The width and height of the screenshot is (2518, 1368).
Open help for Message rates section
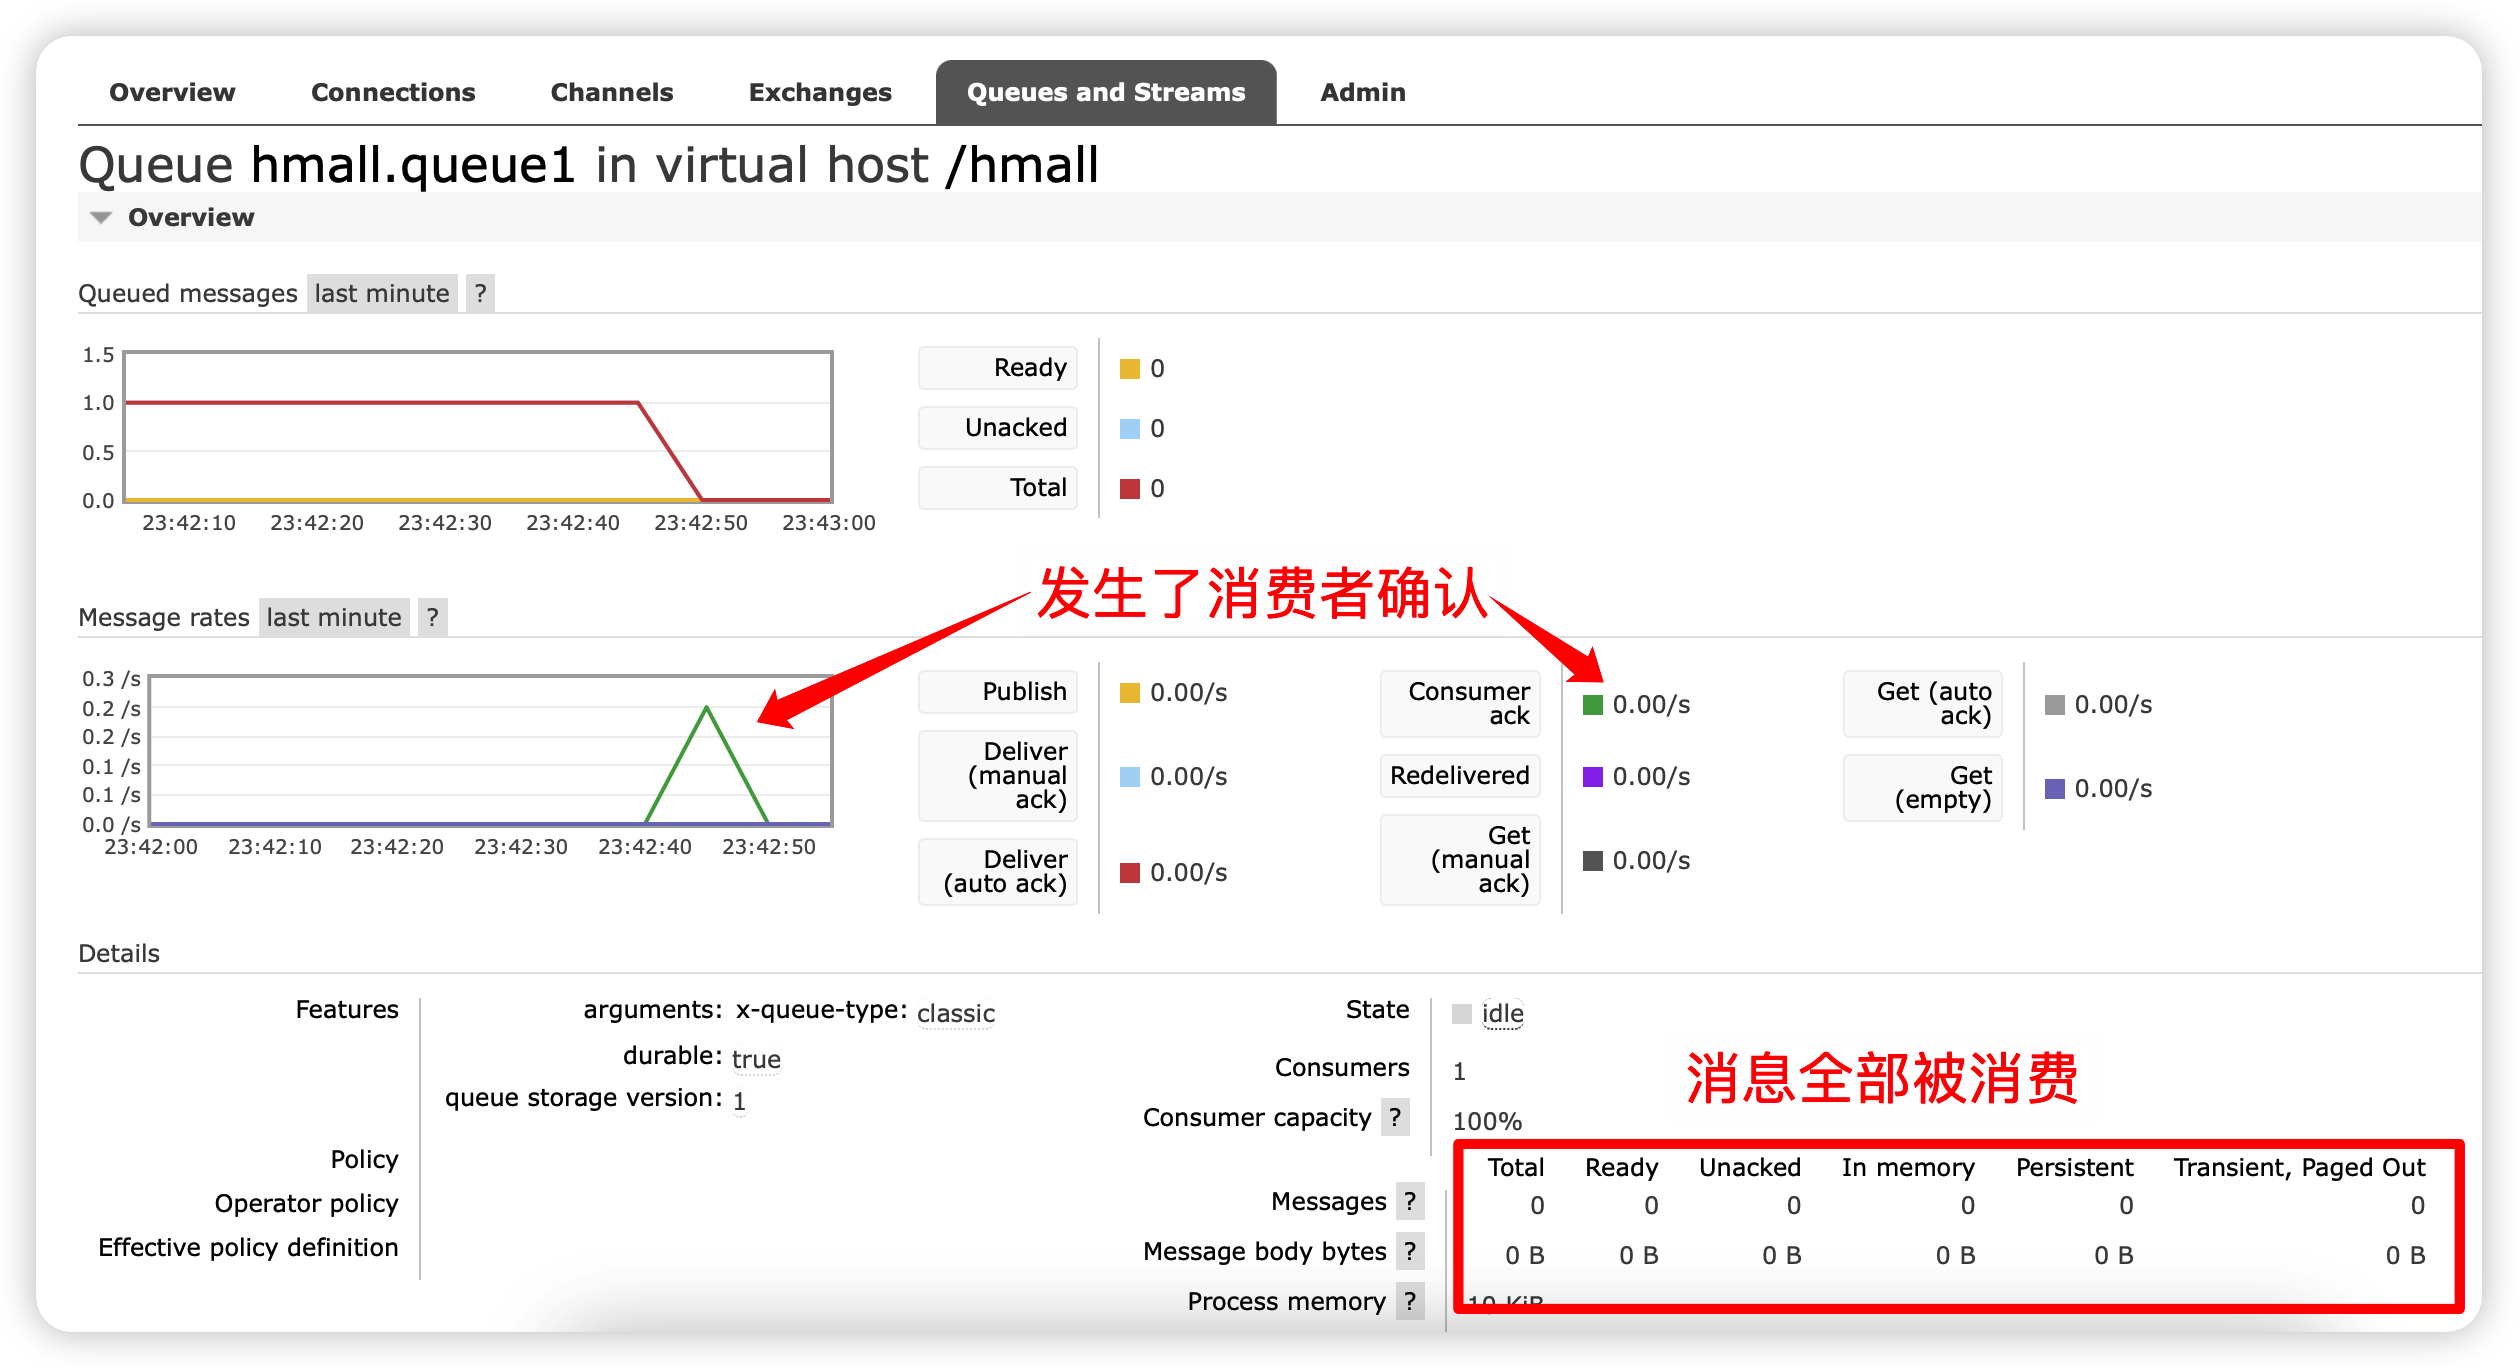(432, 616)
